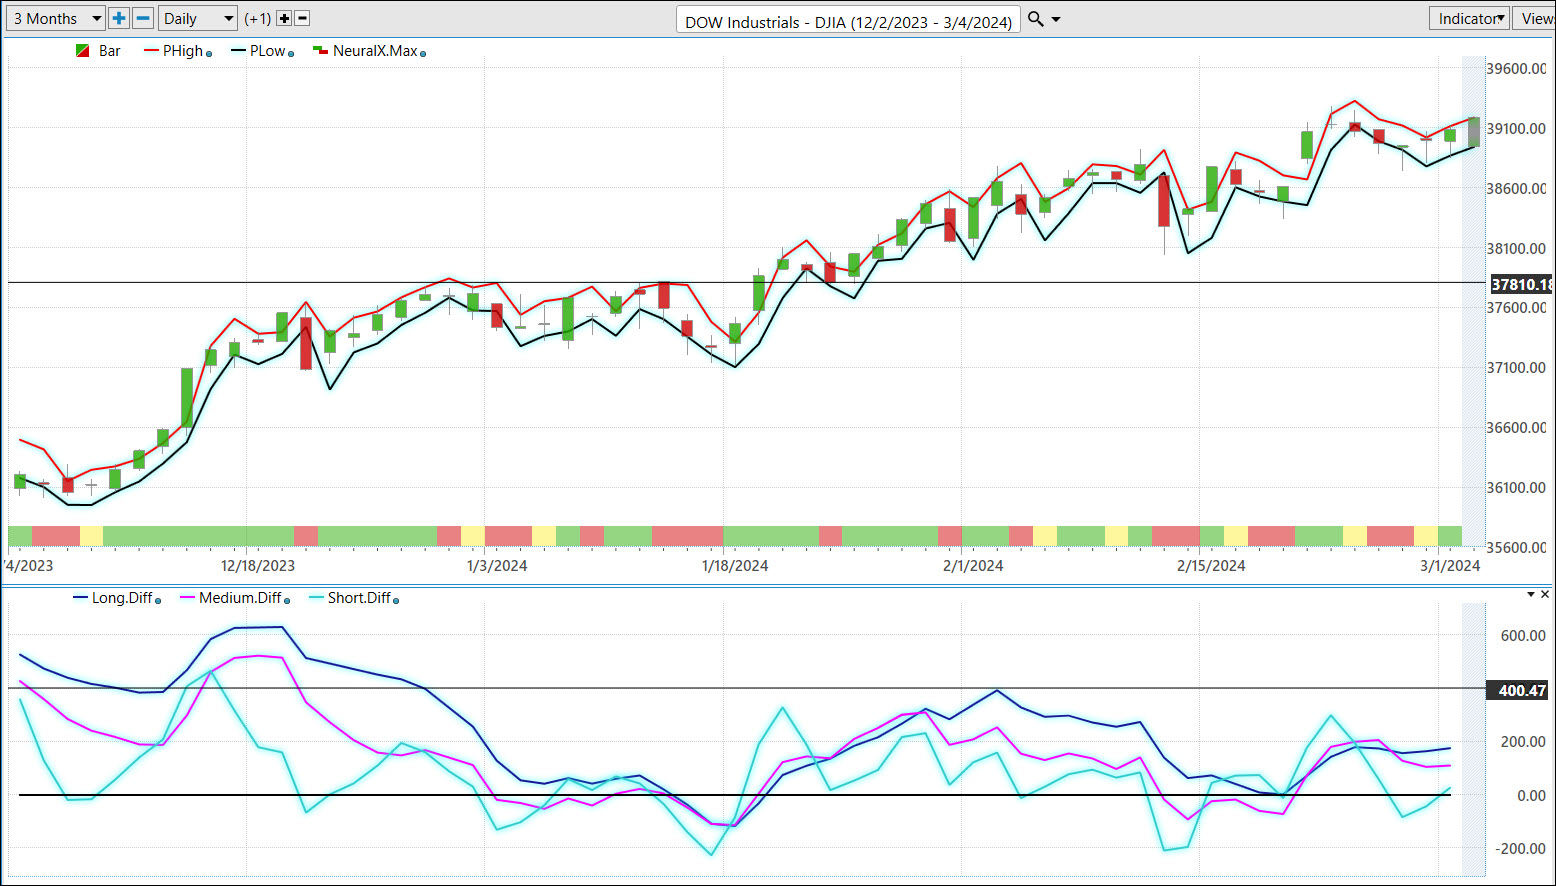The width and height of the screenshot is (1556, 886).
Task: Click the 12/18/2023 date axis label
Action: [x=258, y=566]
